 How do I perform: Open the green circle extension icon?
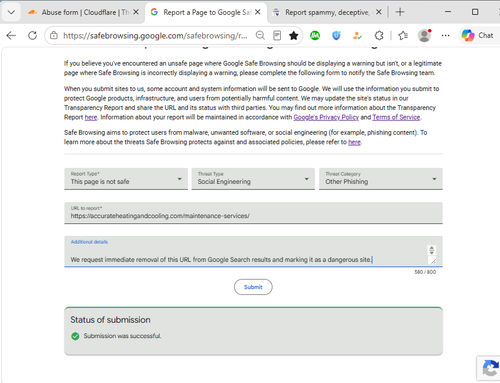tap(315, 35)
